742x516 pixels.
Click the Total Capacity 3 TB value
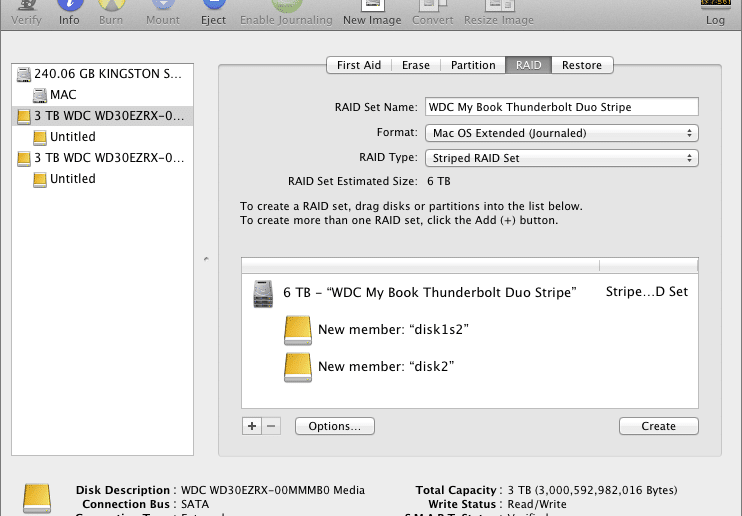click(x=592, y=490)
